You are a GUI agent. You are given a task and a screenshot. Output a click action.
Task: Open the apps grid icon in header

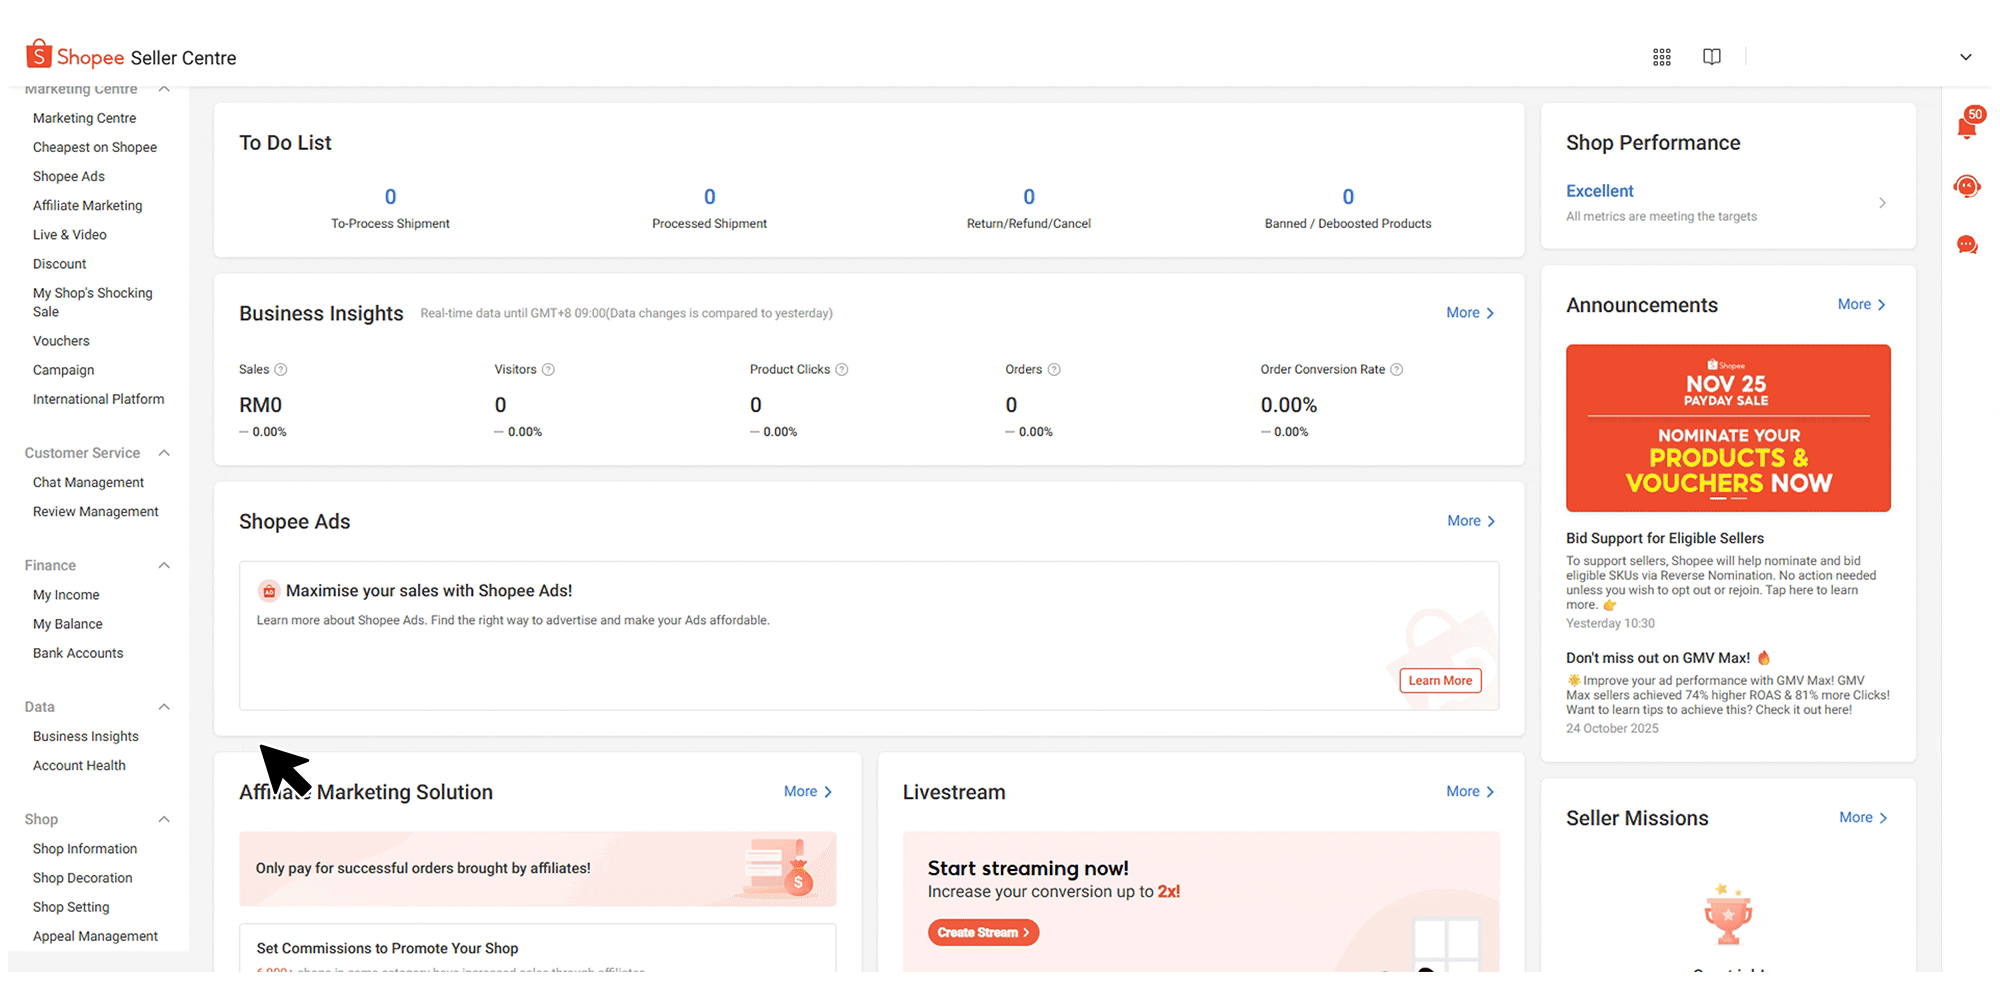[1662, 57]
